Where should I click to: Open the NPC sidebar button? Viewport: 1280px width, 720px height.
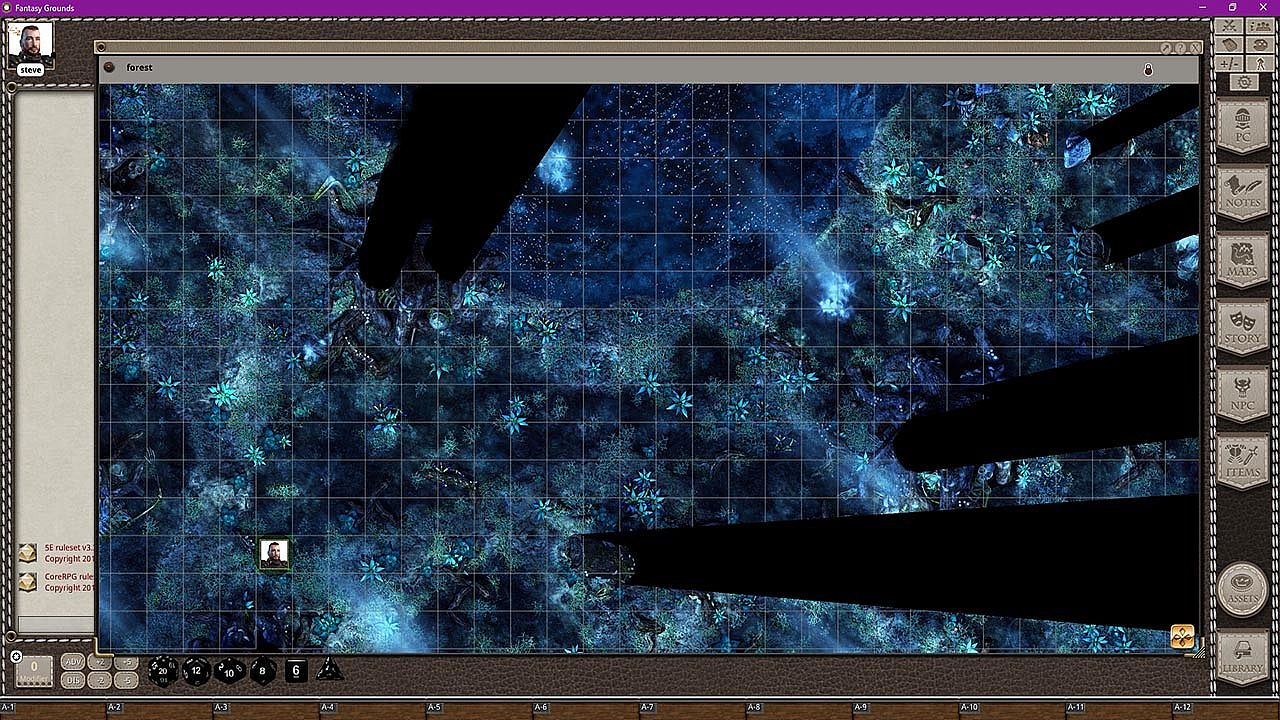point(1243,395)
